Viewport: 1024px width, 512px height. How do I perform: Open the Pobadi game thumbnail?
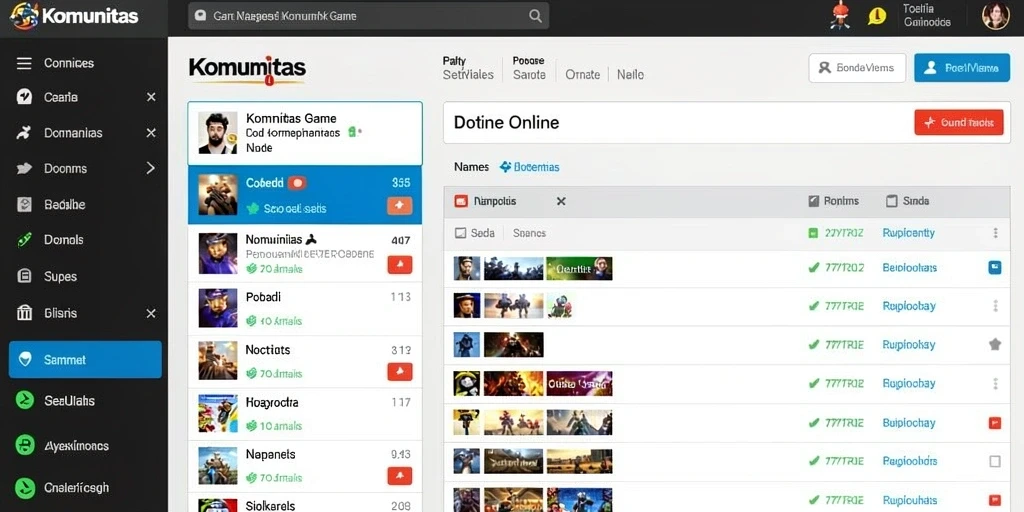point(217,308)
